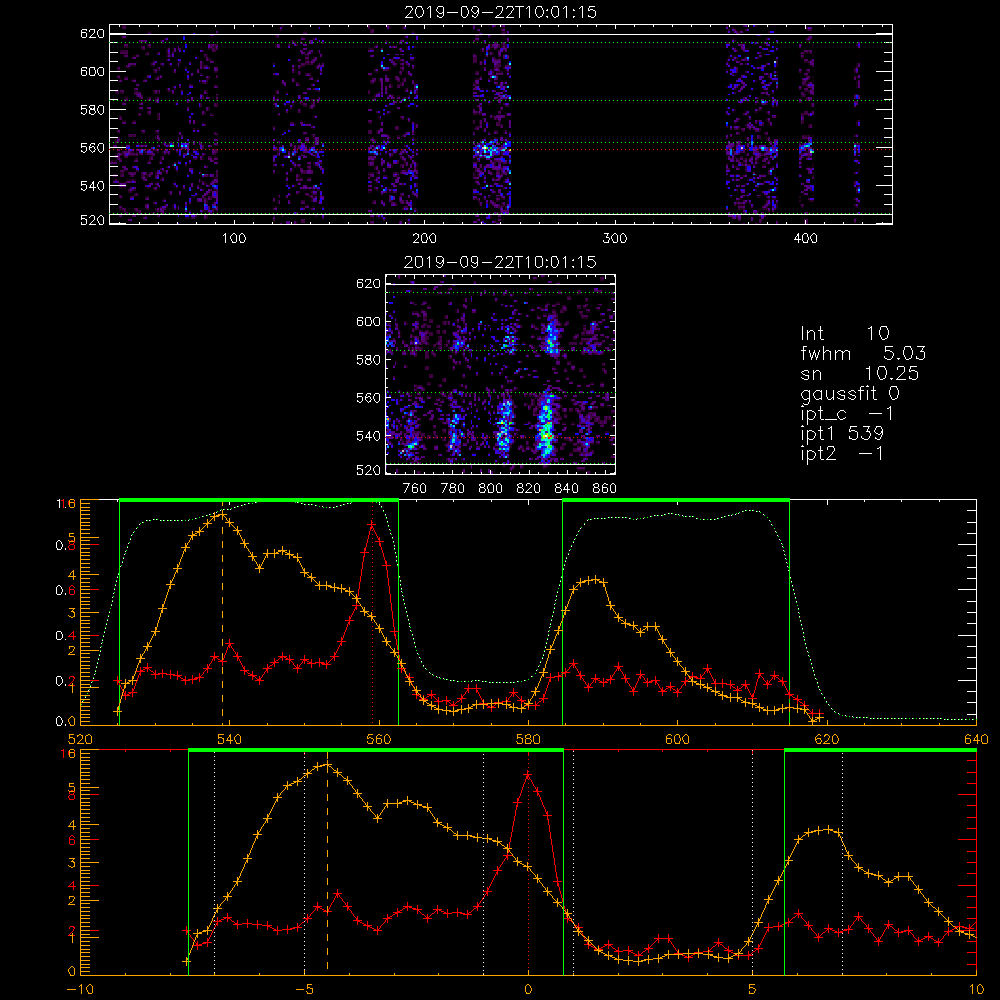Click the orange curve peak near 589
Screen dimensions: 1000x1000
tap(596, 580)
